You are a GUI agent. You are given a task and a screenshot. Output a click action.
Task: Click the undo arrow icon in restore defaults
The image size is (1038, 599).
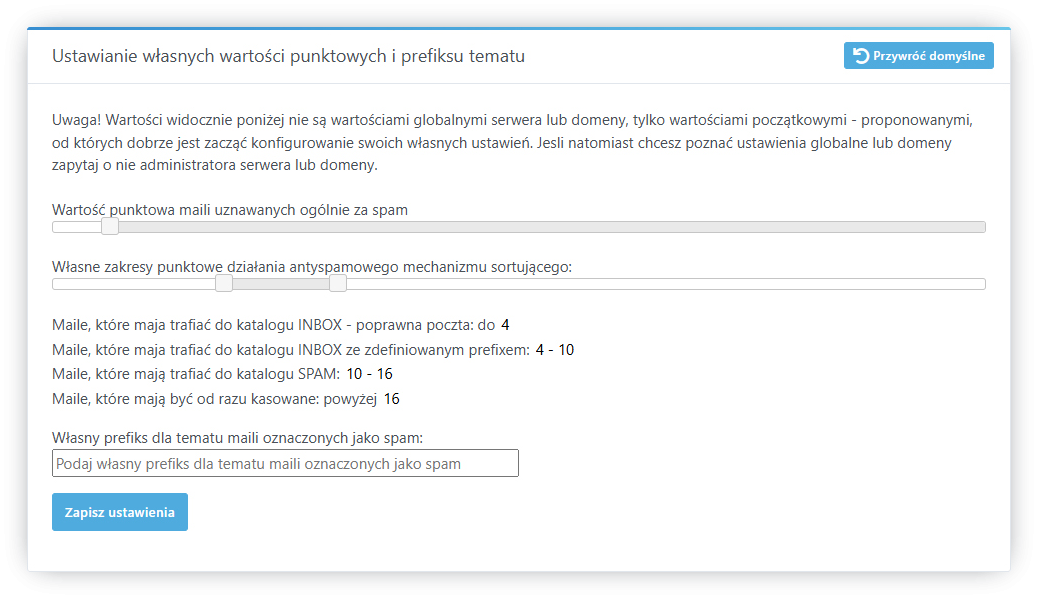tap(861, 56)
